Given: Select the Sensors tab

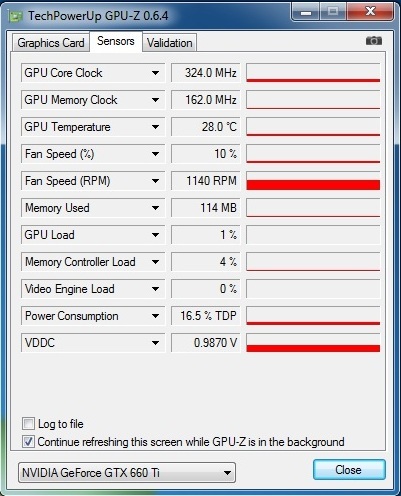Looking at the screenshot, I should [x=116, y=41].
